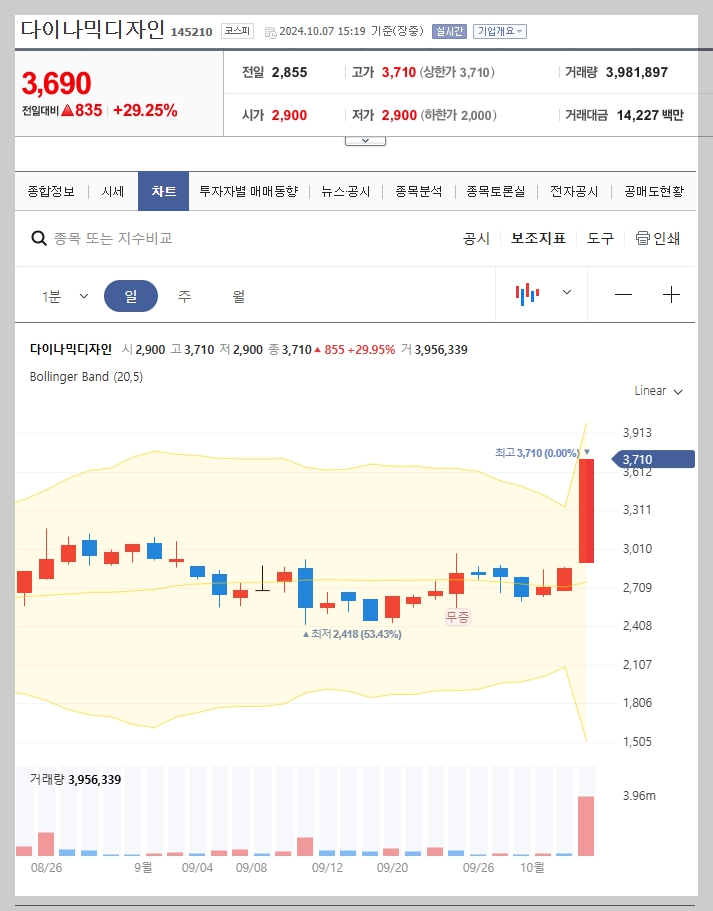This screenshot has height=911, width=713.
Task: Zoom out using the minus icon
Action: tap(624, 294)
